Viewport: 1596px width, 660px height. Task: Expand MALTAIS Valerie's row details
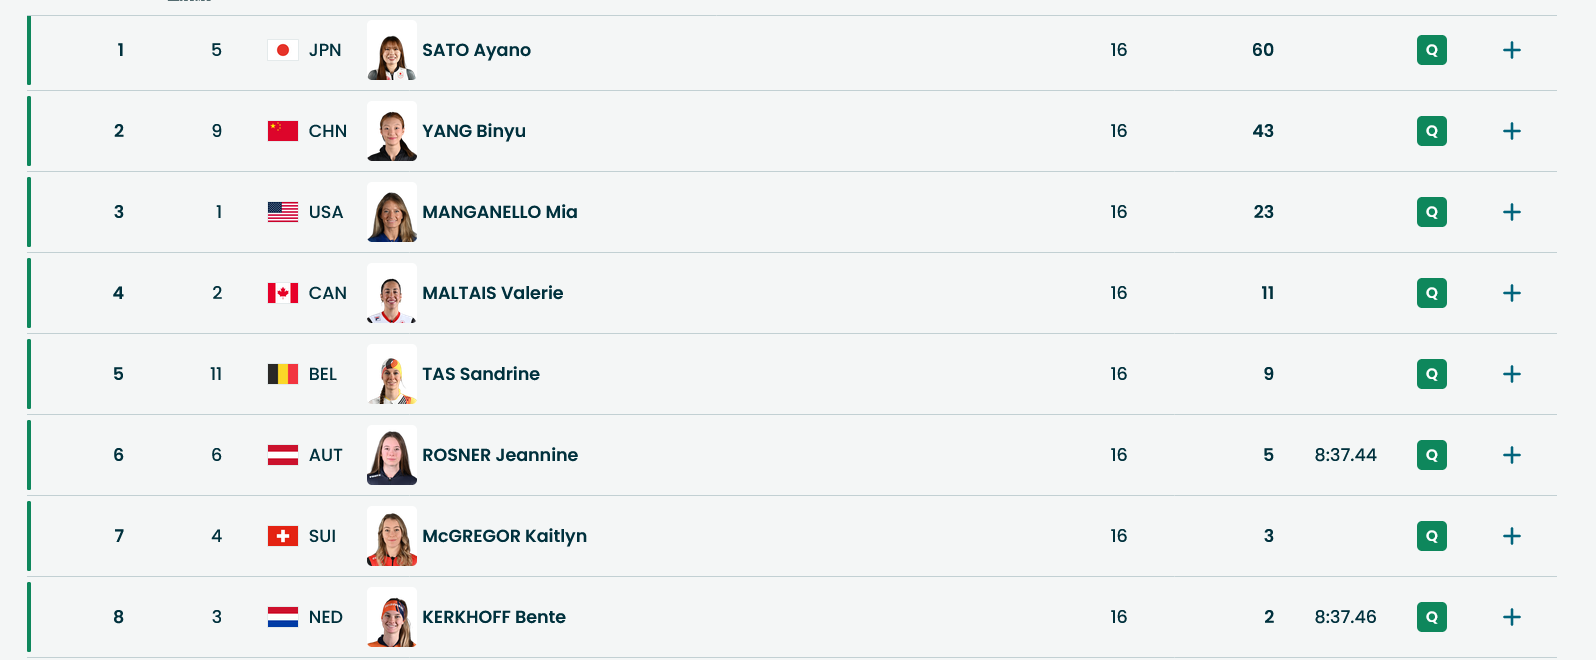pyautogui.click(x=1511, y=293)
